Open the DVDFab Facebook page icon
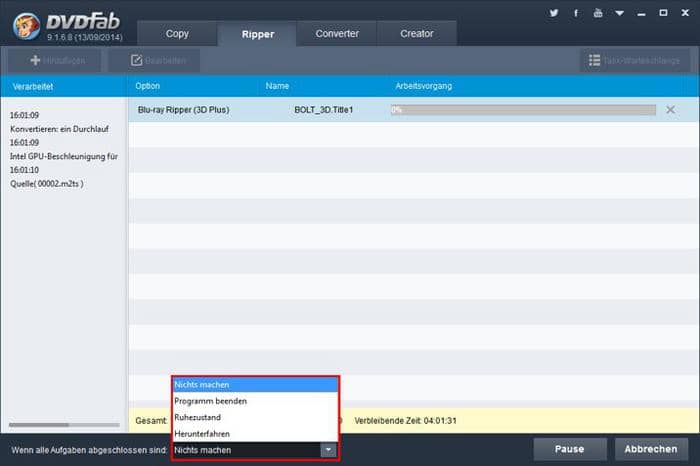 [x=576, y=13]
